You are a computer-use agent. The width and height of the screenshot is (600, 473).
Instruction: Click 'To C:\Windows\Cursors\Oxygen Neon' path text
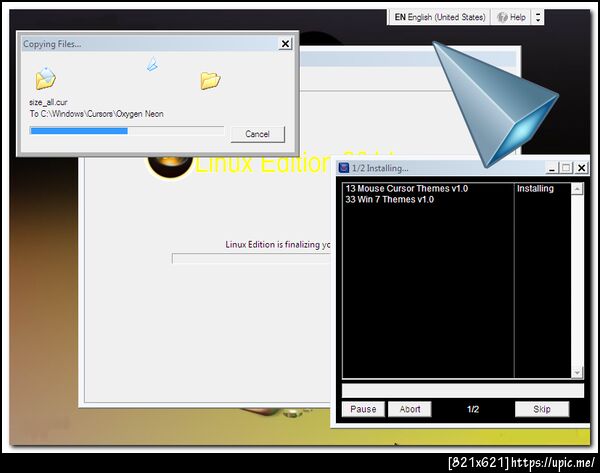tap(97, 114)
